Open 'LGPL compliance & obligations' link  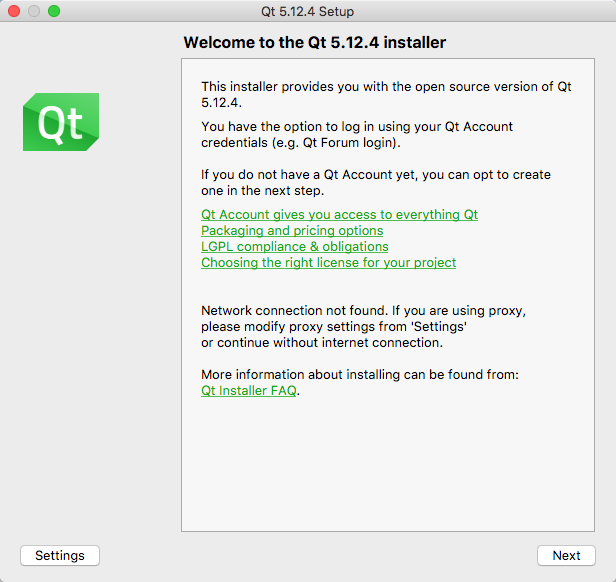tap(295, 247)
